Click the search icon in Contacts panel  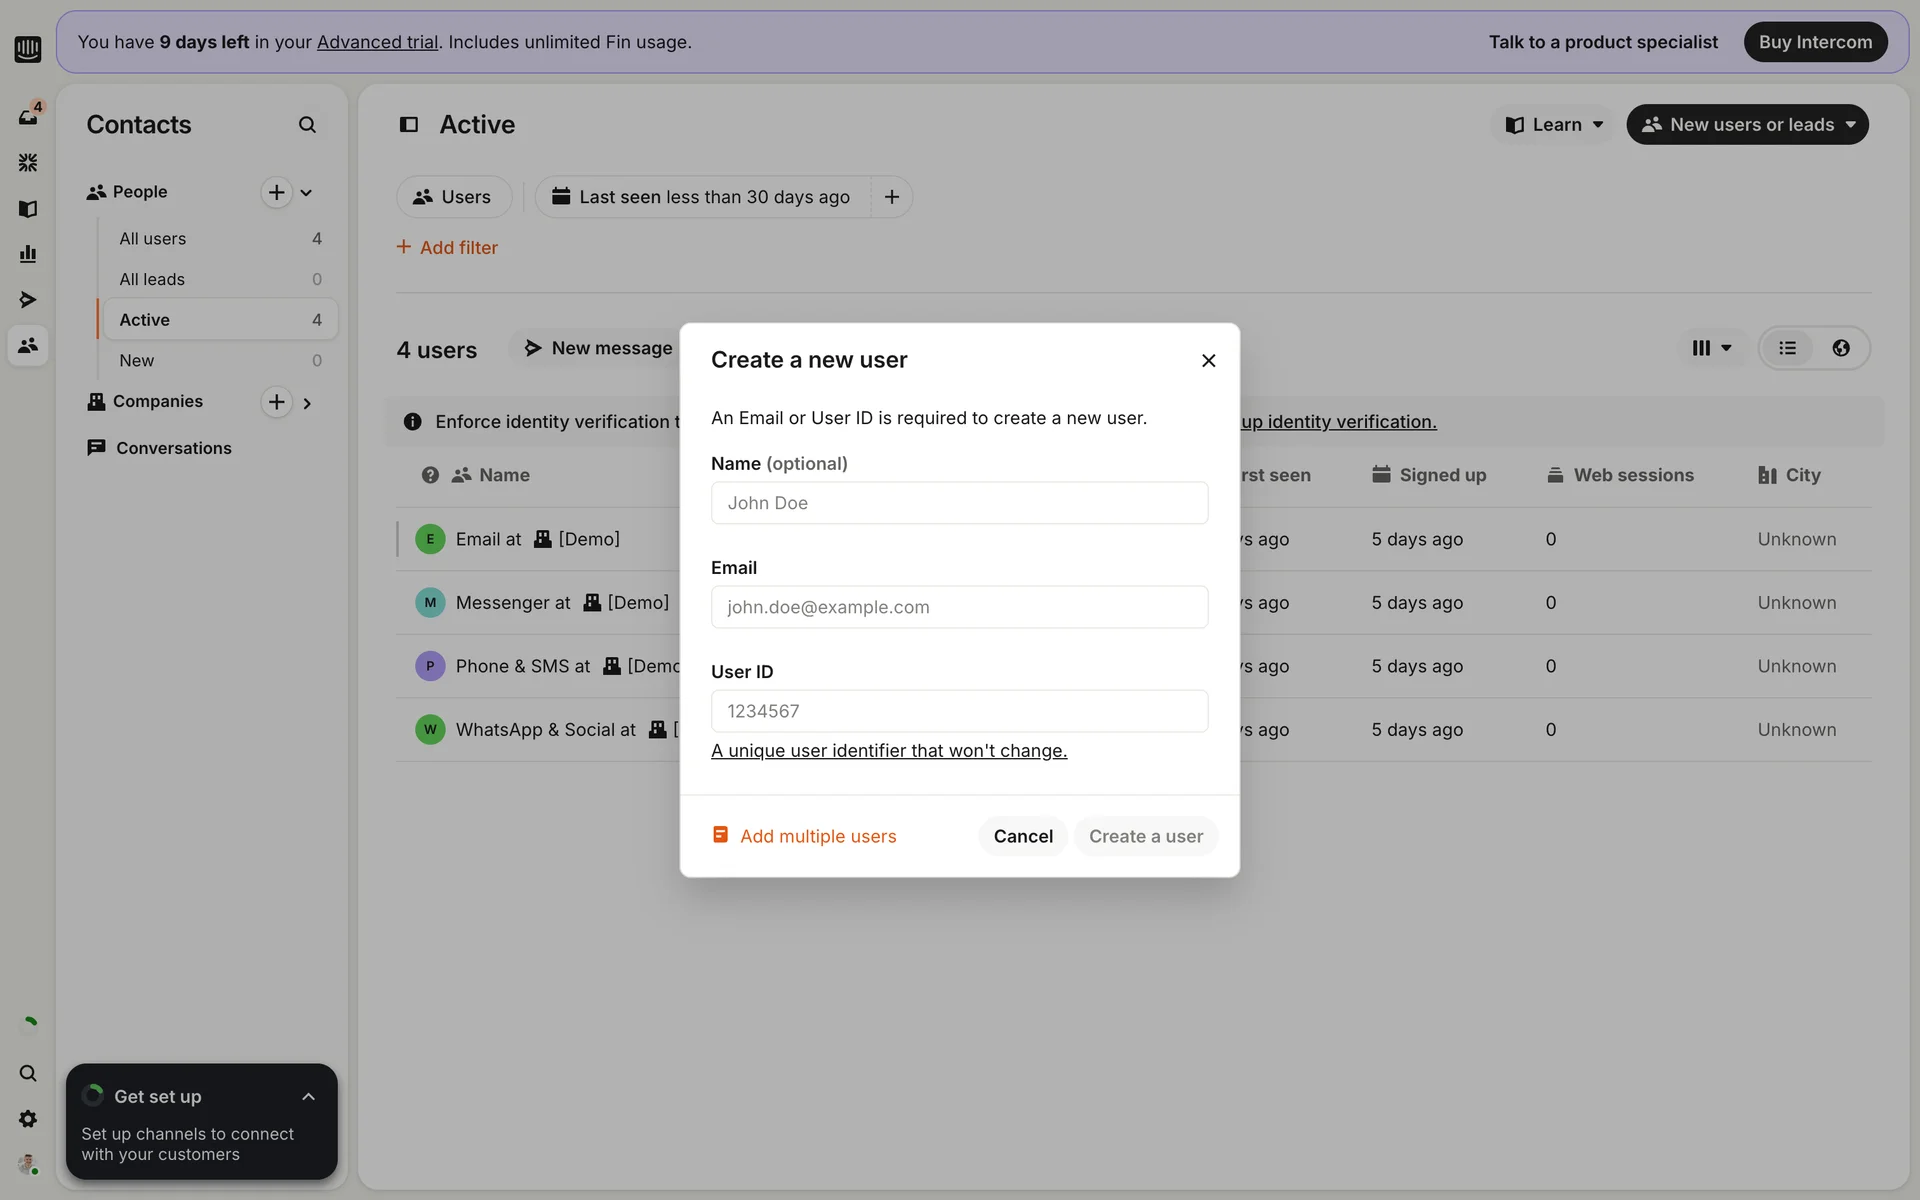[307, 125]
